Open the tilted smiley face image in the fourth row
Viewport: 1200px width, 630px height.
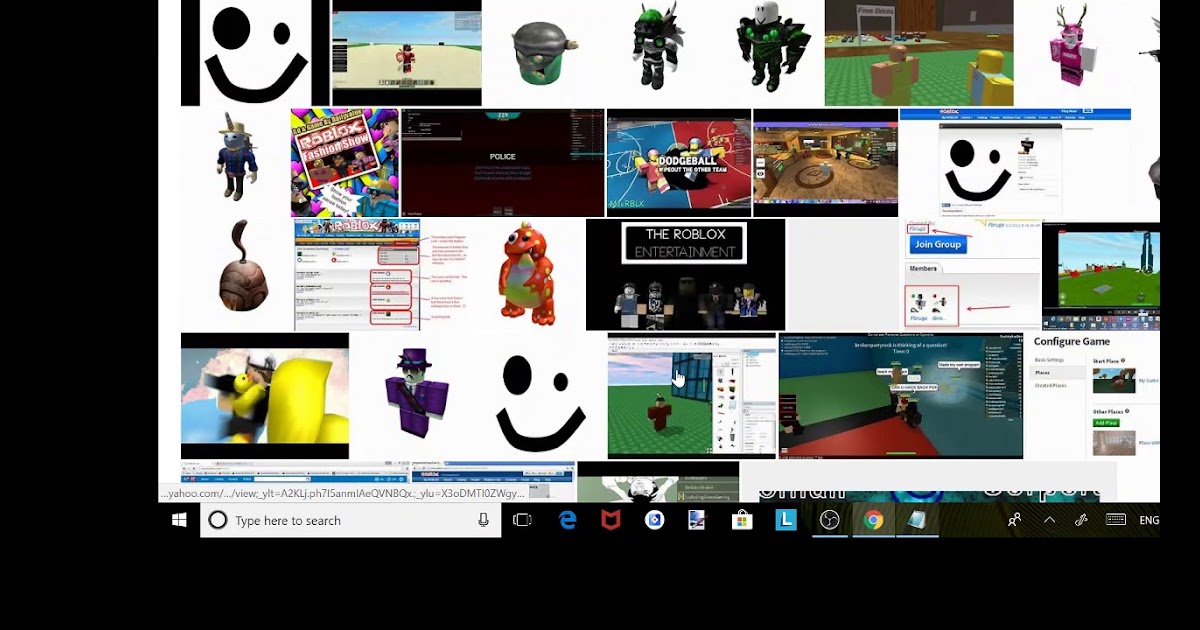coord(540,402)
